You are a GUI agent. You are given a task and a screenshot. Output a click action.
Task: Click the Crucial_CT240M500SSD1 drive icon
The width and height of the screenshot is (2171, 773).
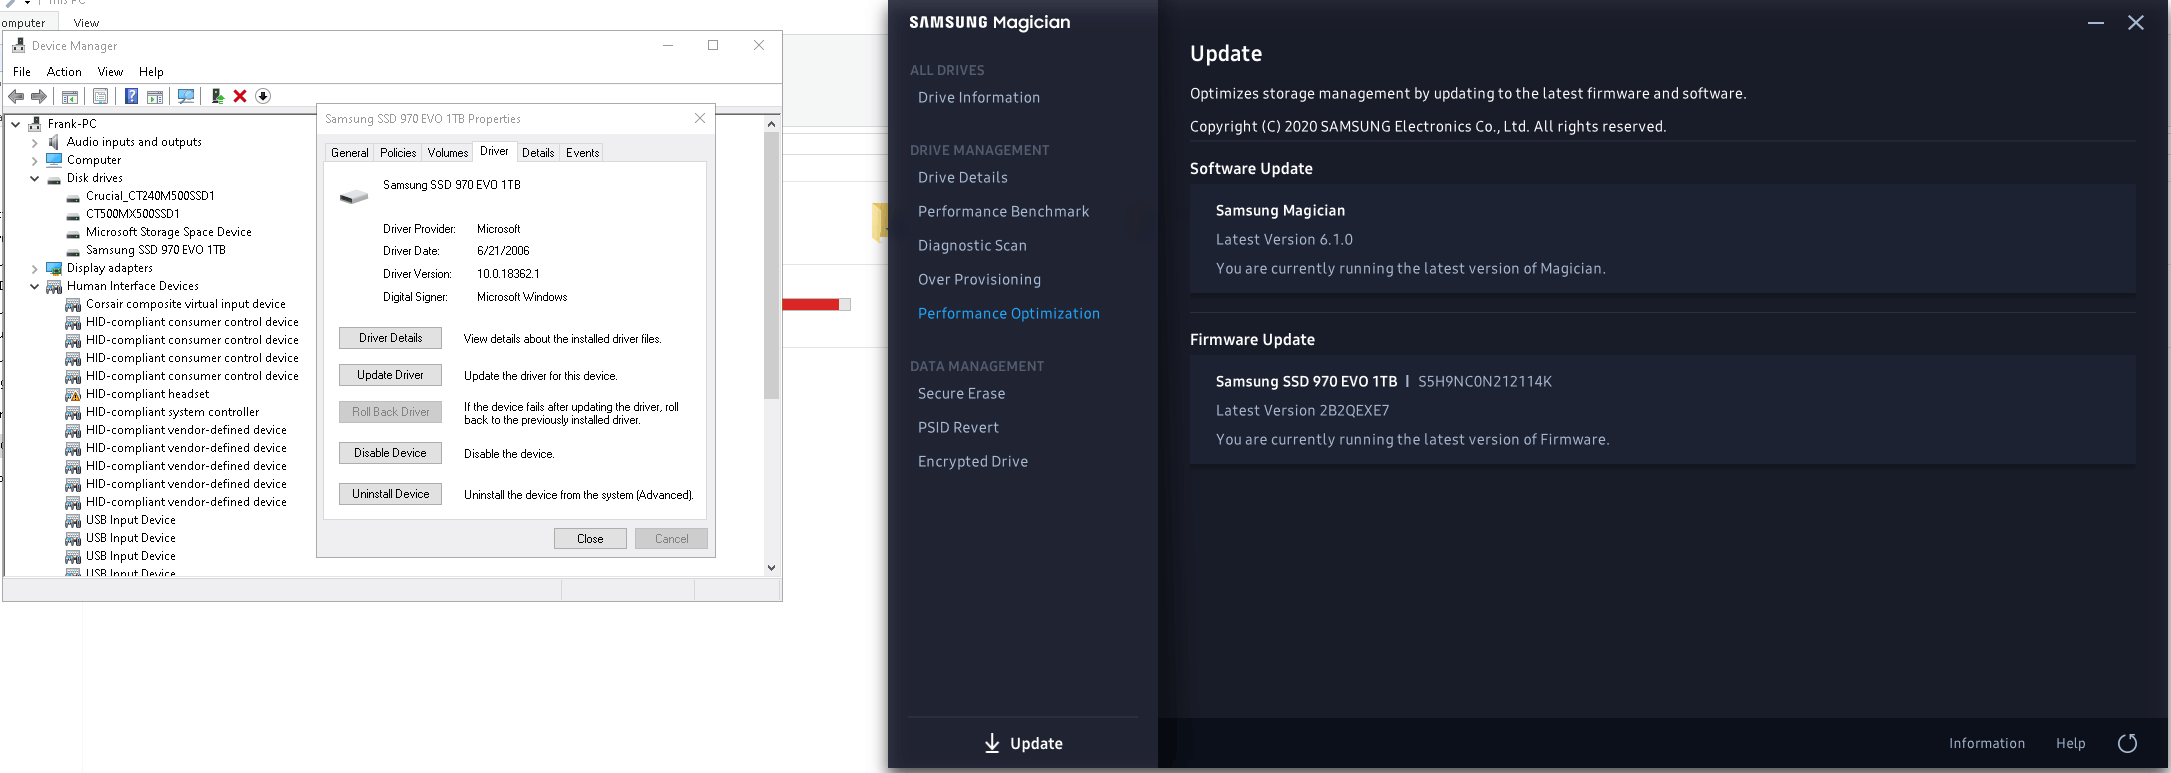[73, 197]
